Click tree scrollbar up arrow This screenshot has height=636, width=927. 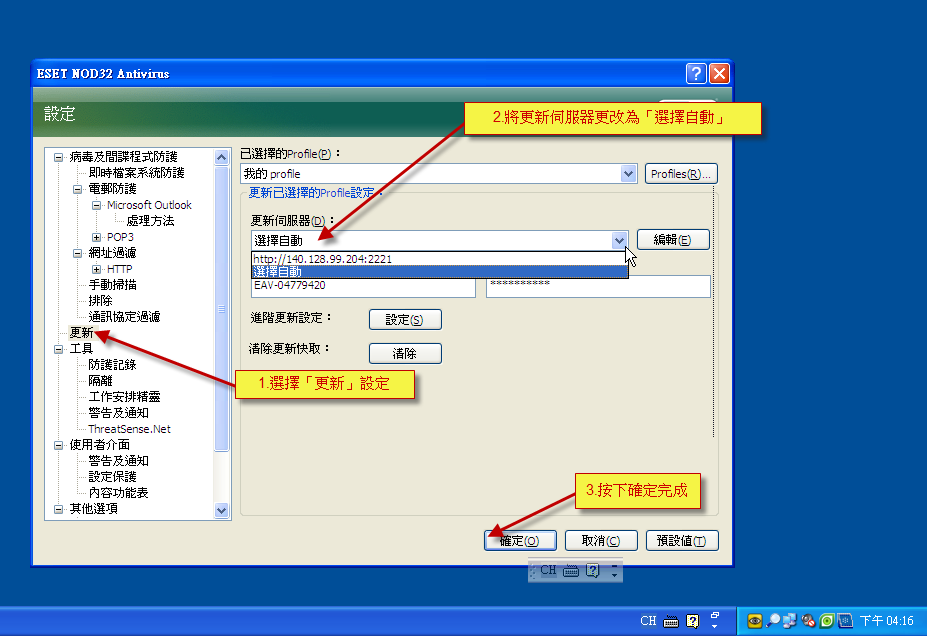click(222, 157)
